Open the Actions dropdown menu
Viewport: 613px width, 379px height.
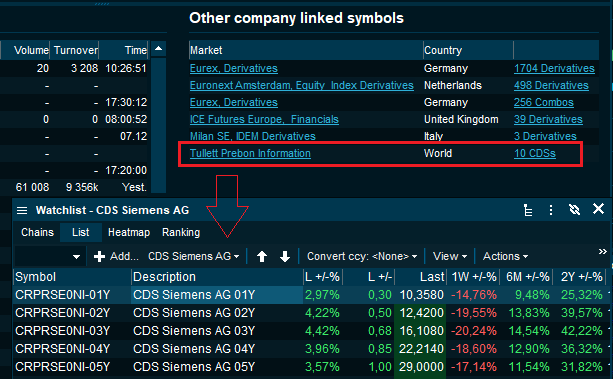(505, 257)
